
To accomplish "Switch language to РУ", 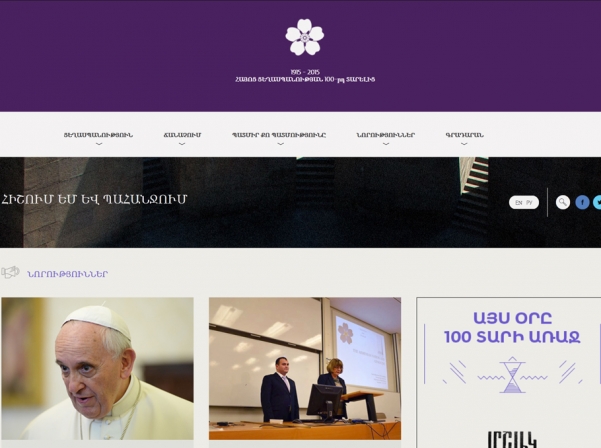I will pyautogui.click(x=529, y=202).
